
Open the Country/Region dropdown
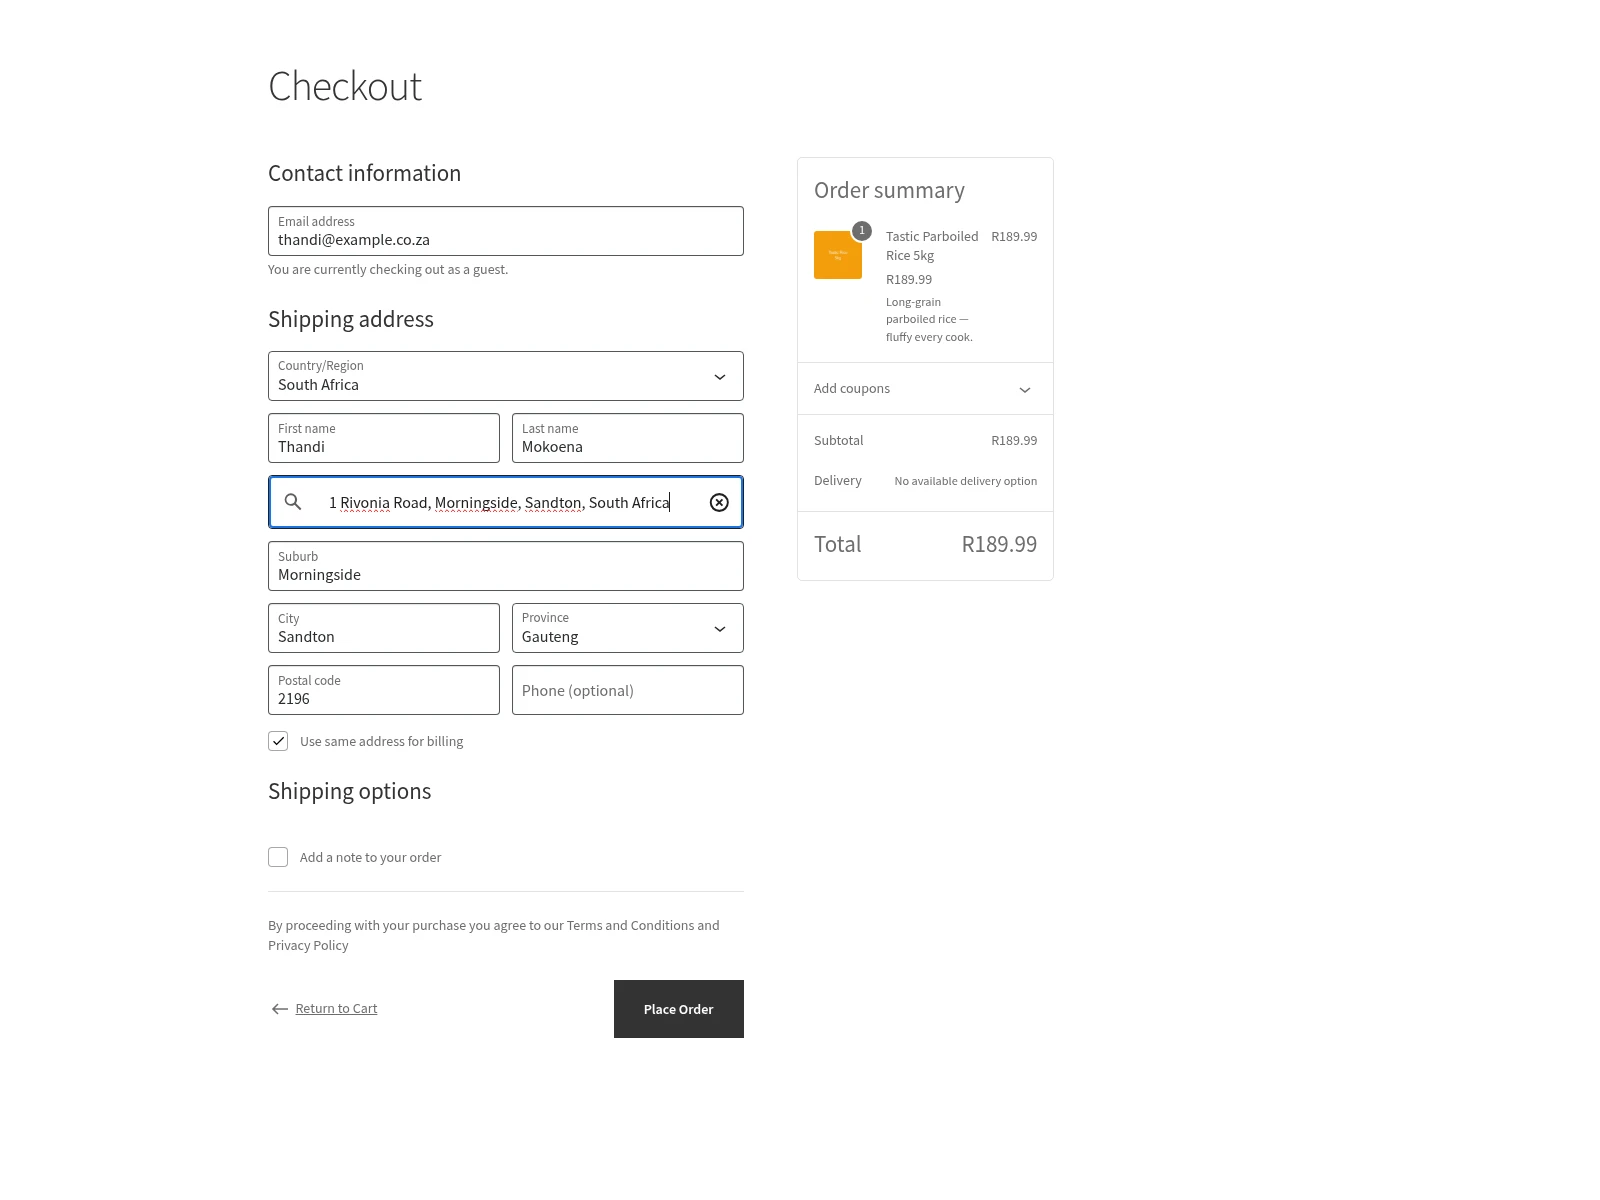click(506, 376)
